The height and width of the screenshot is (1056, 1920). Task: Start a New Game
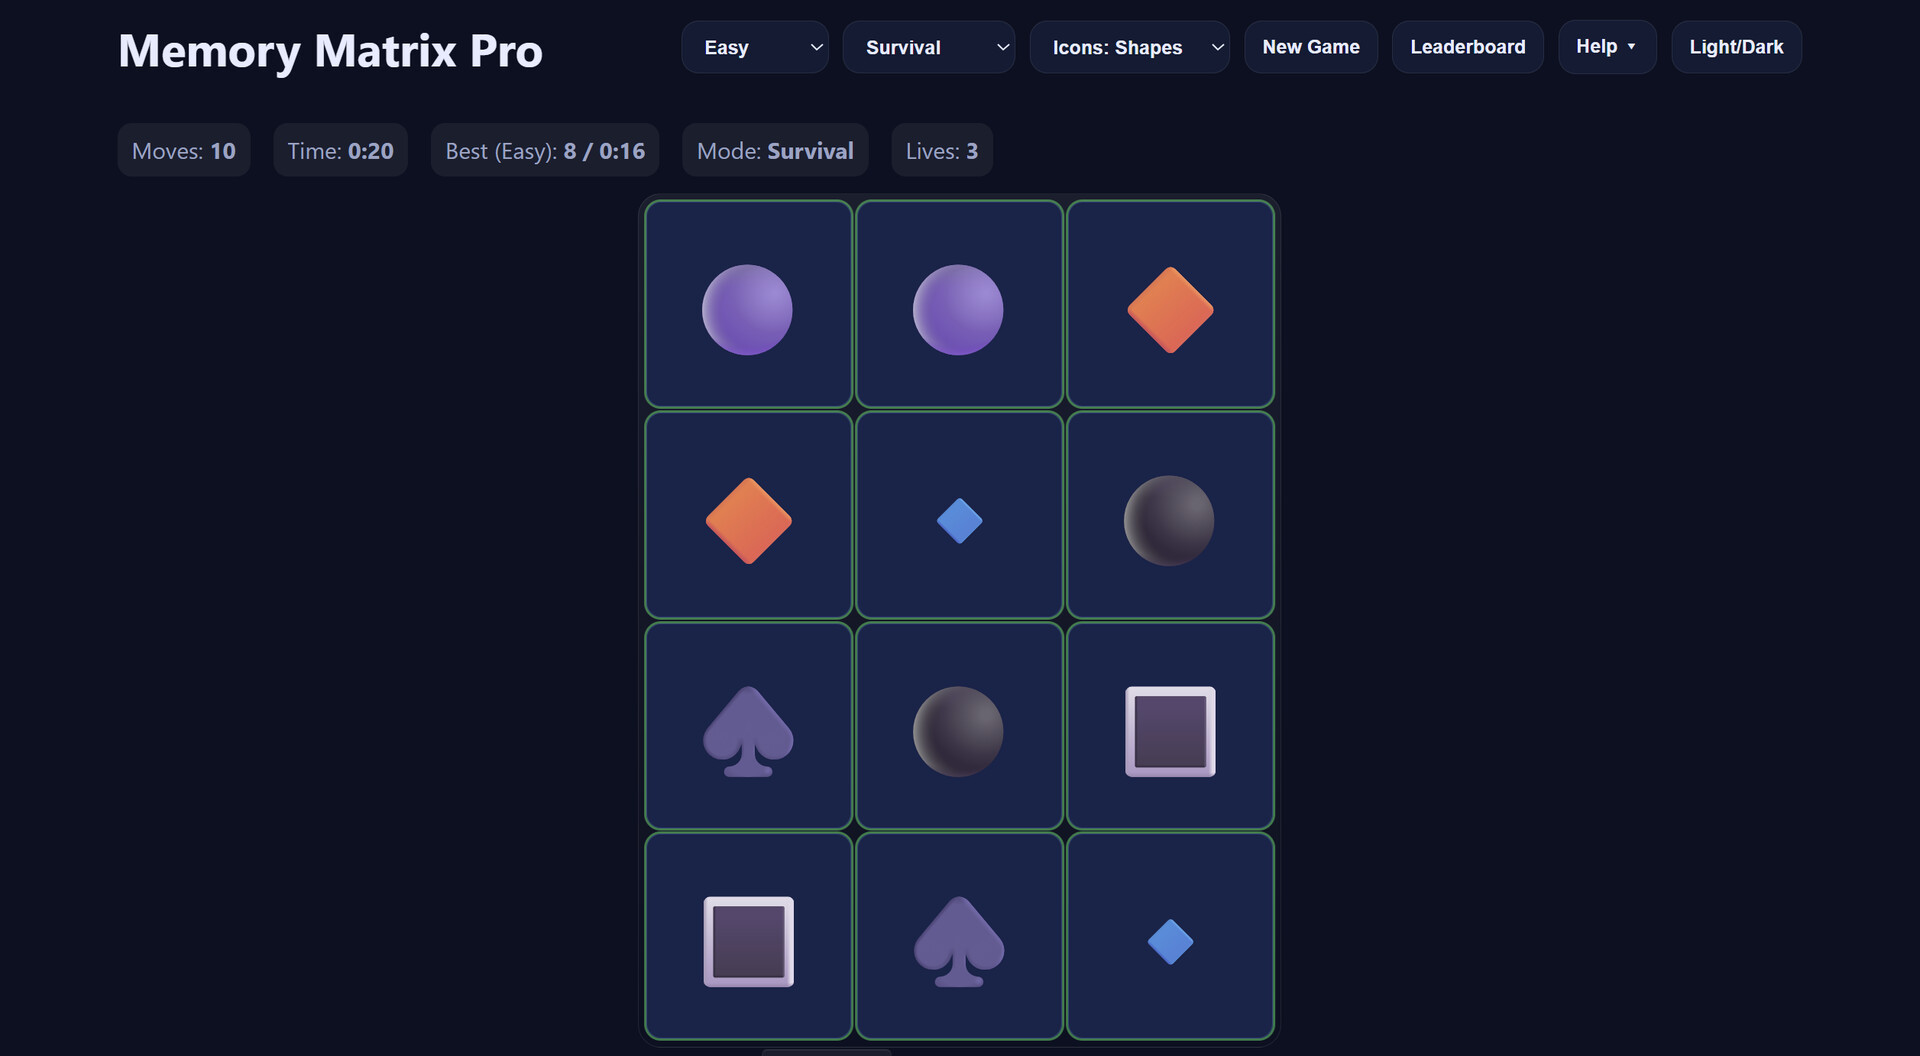coord(1310,46)
